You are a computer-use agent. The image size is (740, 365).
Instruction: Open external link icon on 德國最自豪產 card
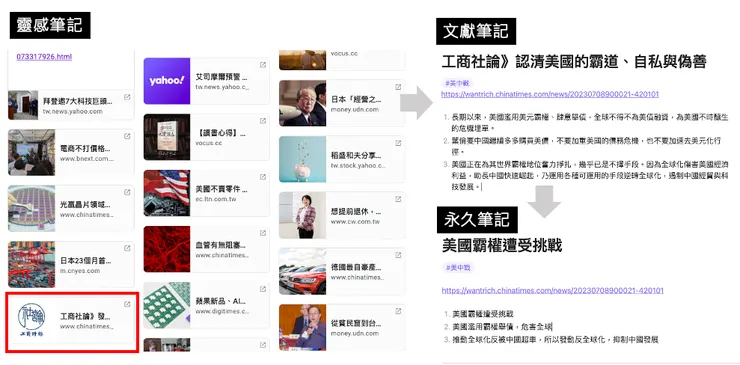point(398,255)
